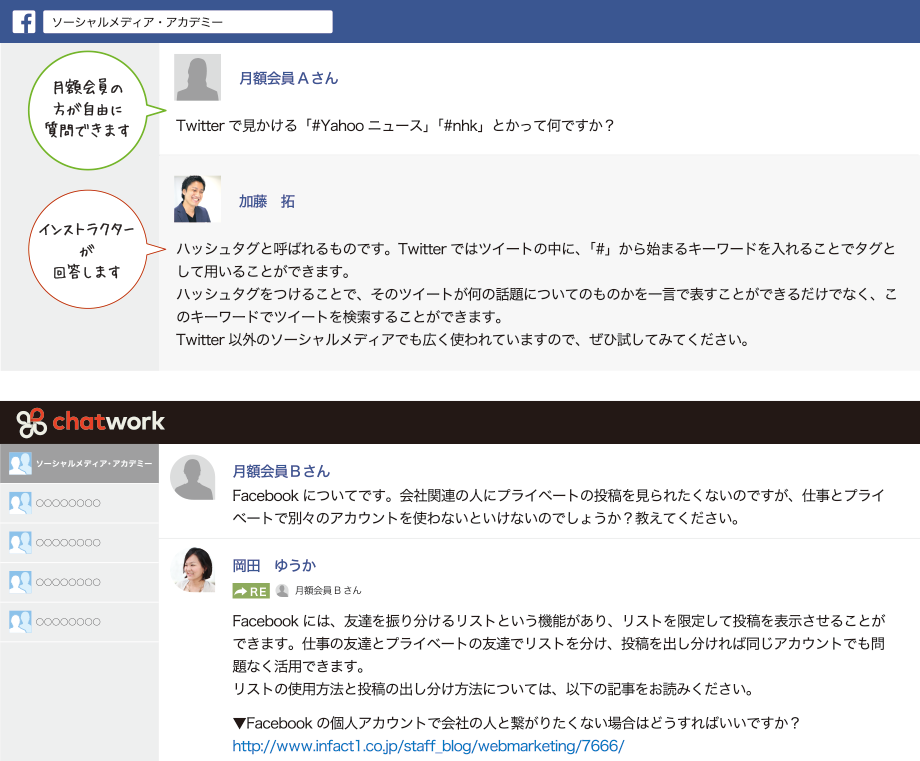Click the ソーシャルメディア・アカデミー search field
Screen dimensions: 920x761
tap(188, 22)
